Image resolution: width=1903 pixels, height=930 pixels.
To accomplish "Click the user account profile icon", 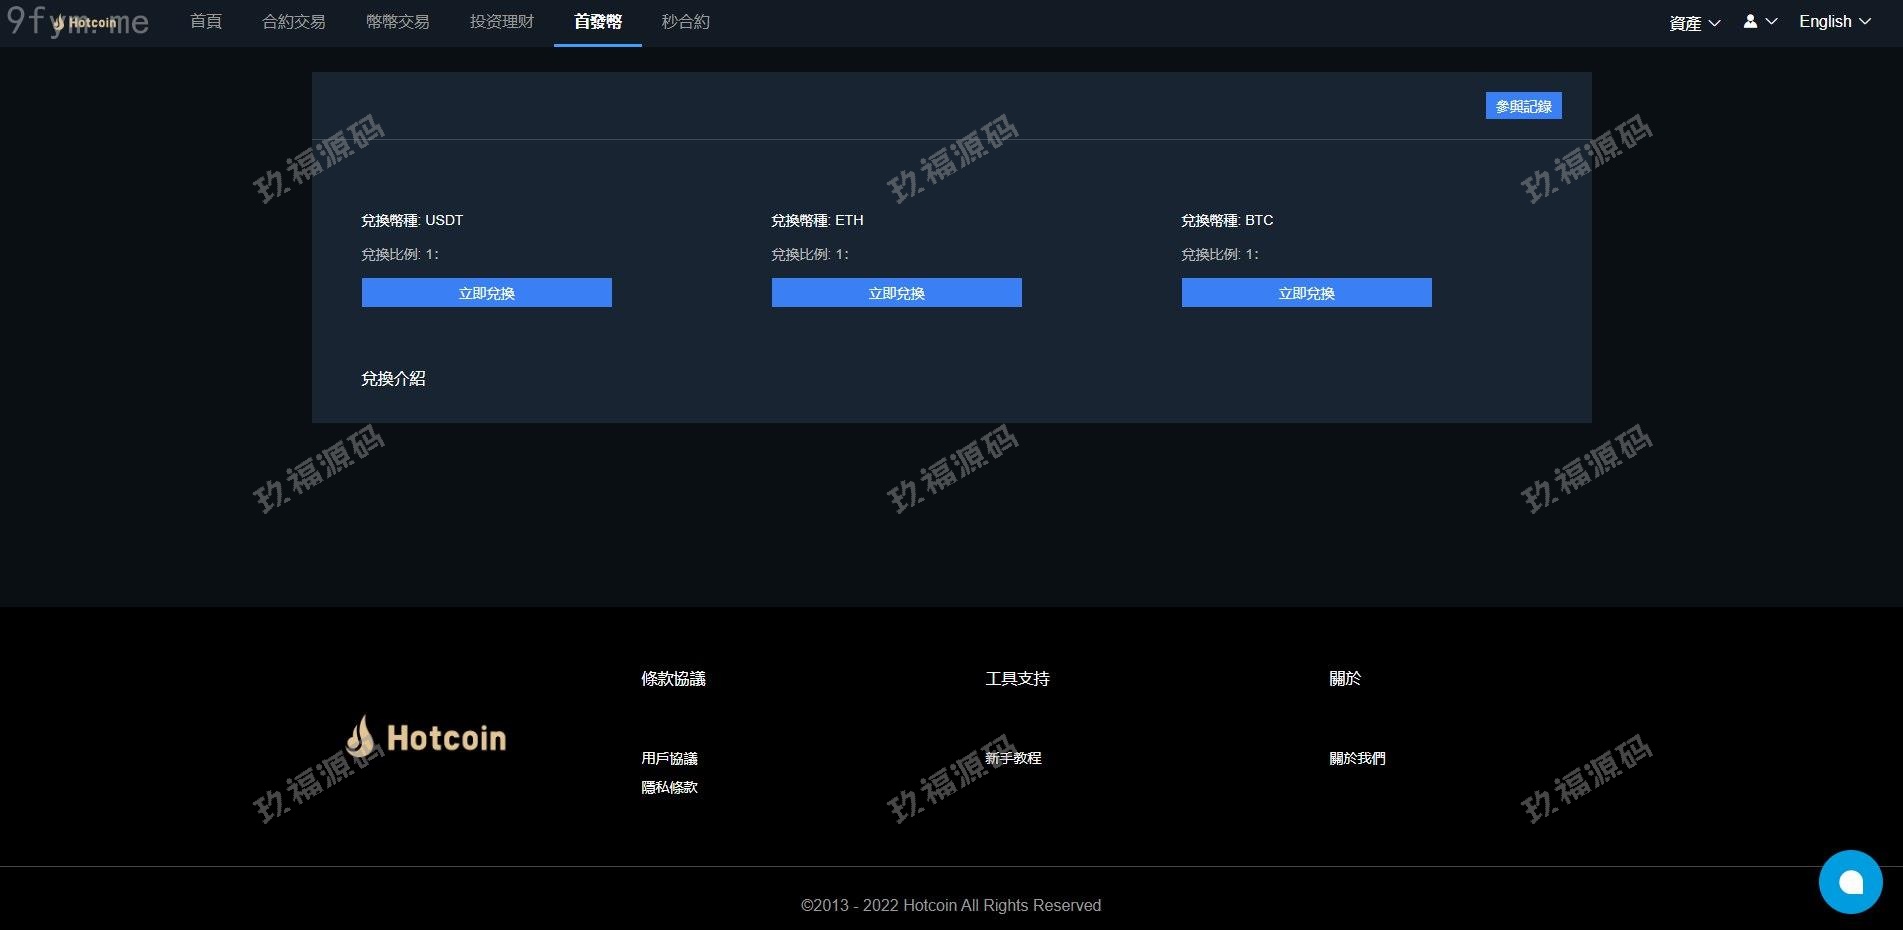I will [x=1750, y=21].
